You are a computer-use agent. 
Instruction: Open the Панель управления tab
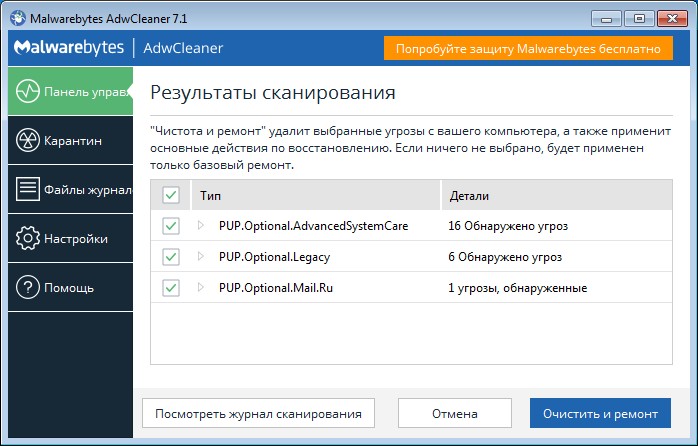point(70,91)
